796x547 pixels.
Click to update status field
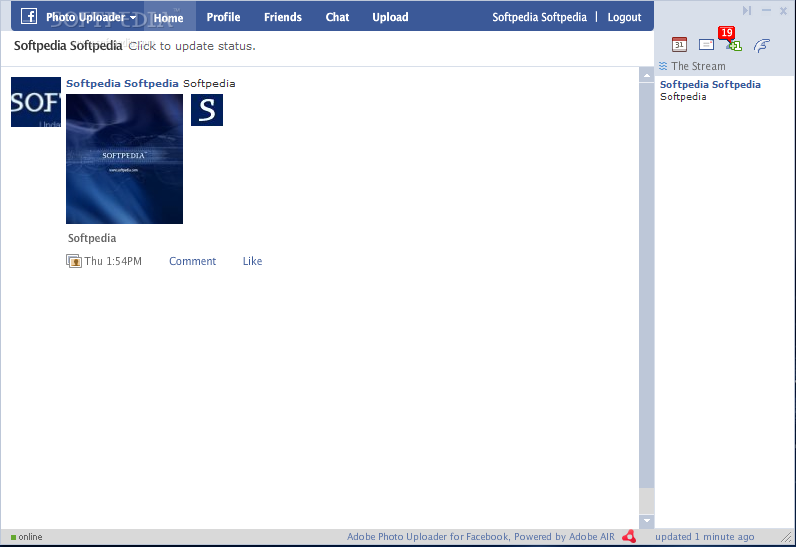[192, 46]
